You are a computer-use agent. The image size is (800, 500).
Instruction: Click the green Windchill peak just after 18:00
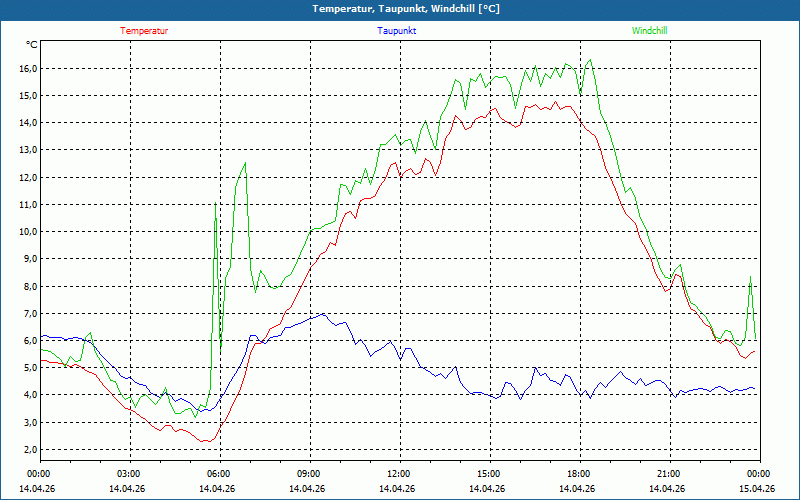[590, 59]
